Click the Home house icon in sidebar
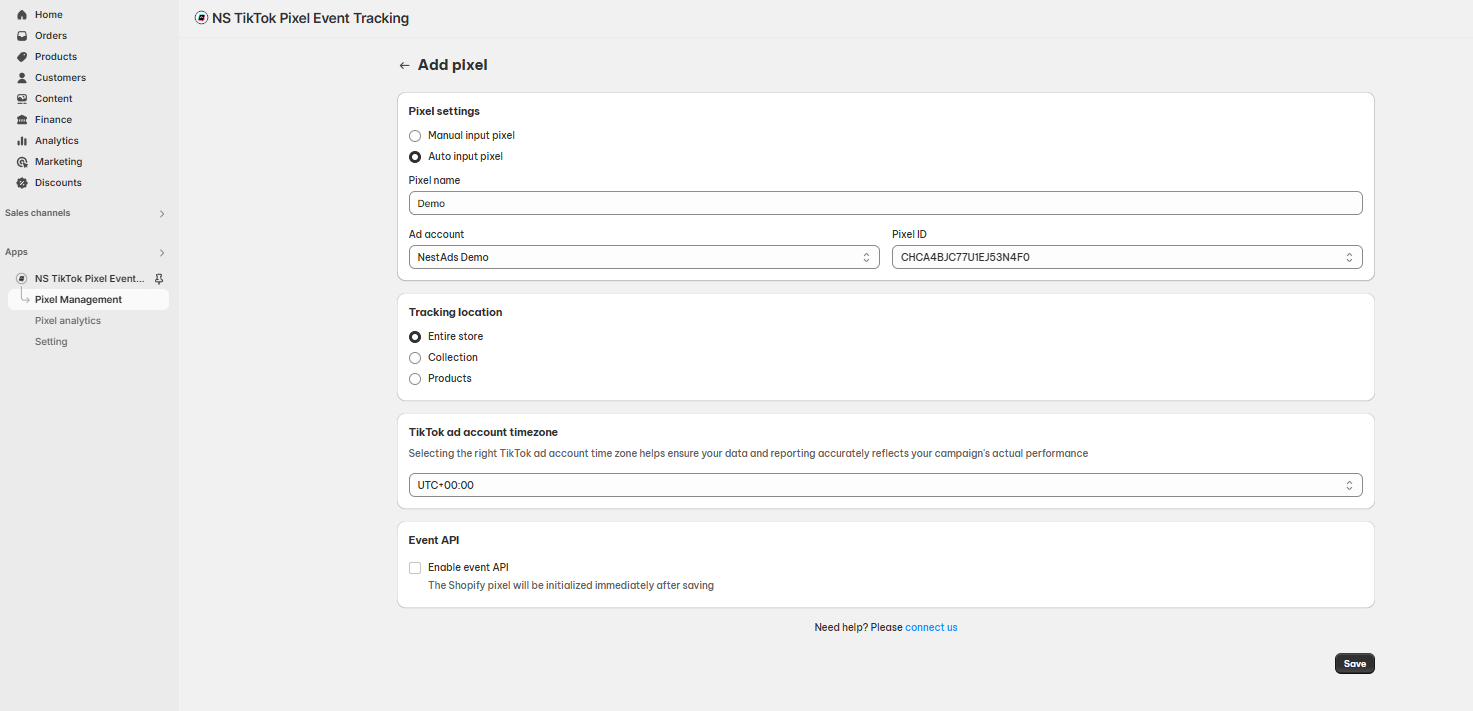 [x=22, y=15]
